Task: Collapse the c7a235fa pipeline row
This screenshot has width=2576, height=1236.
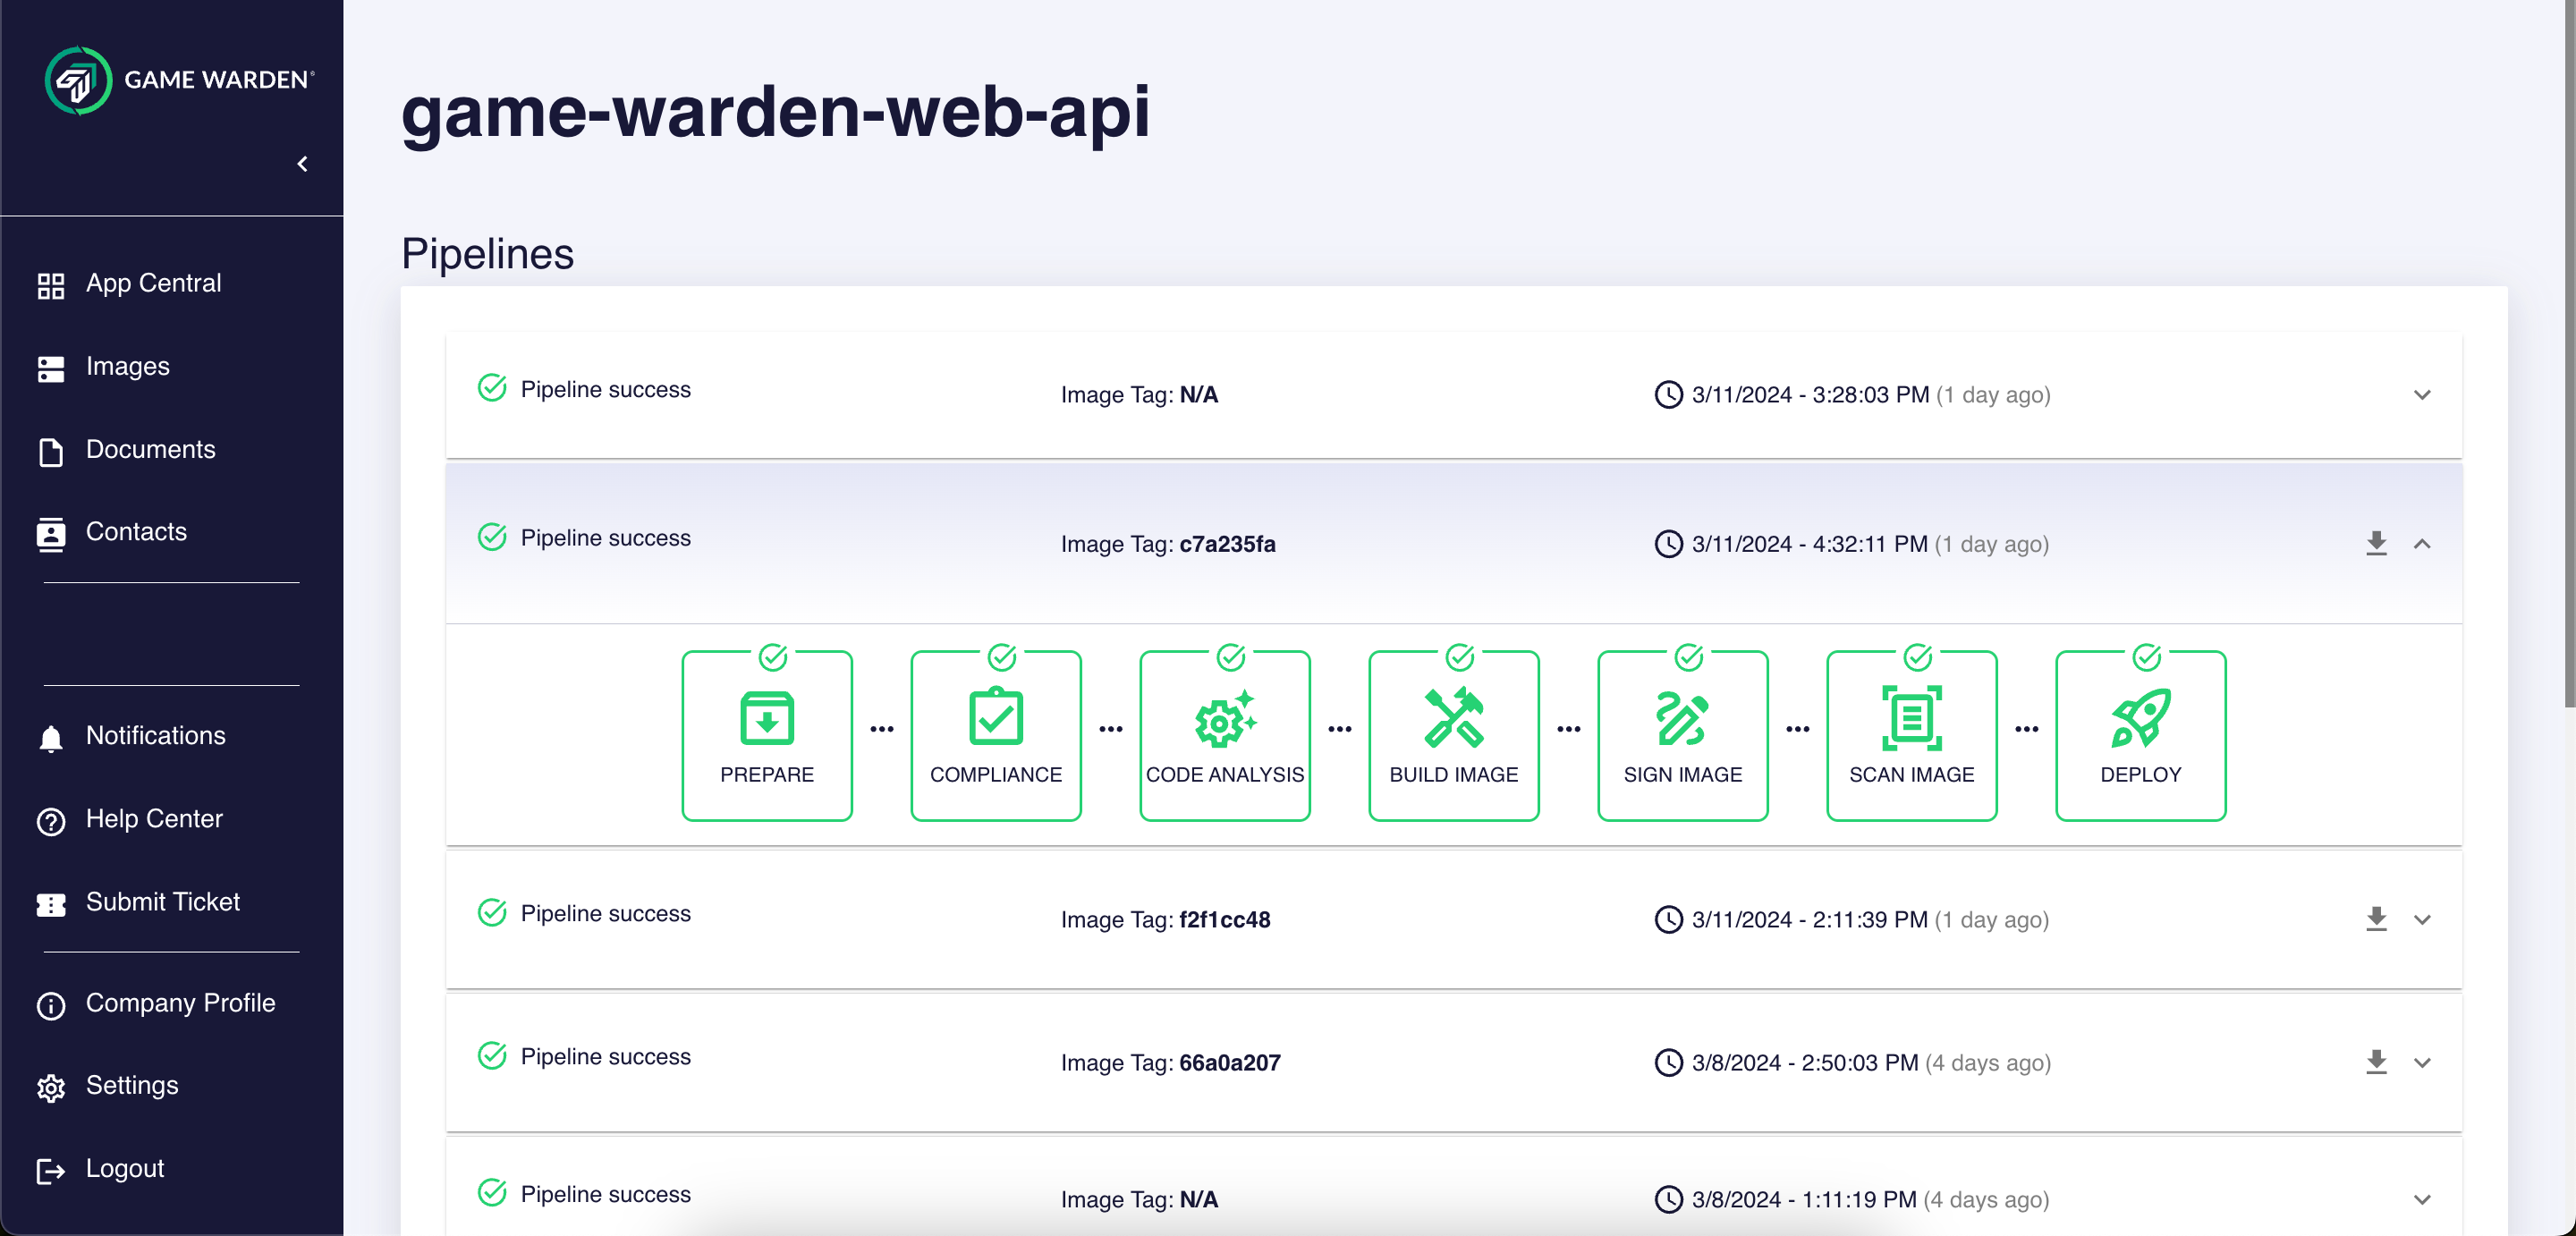Action: [2422, 544]
